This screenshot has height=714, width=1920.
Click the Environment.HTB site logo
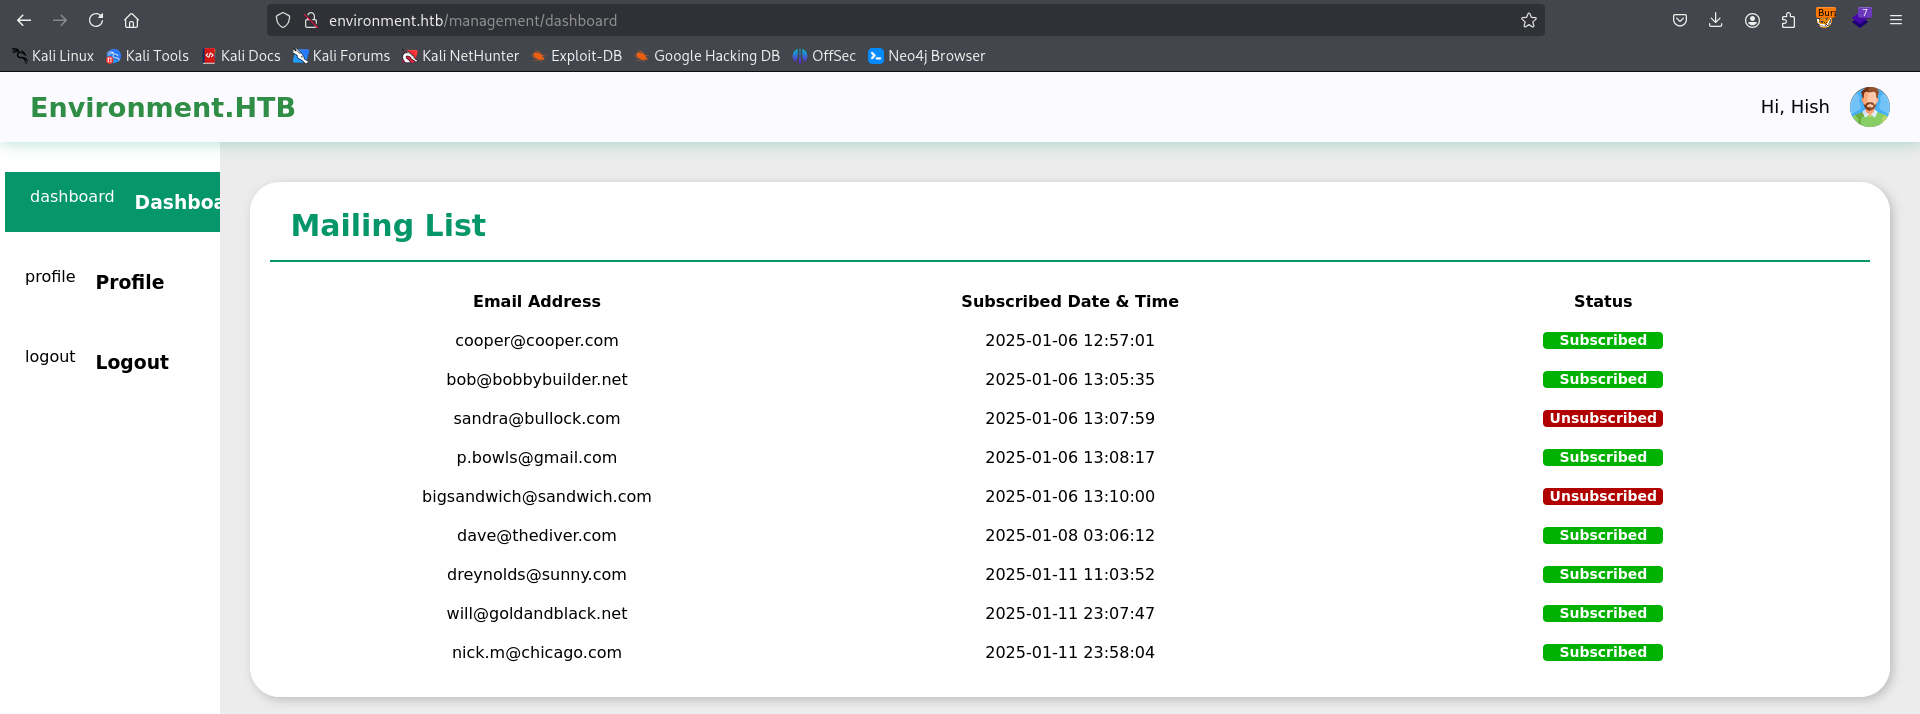coord(162,107)
